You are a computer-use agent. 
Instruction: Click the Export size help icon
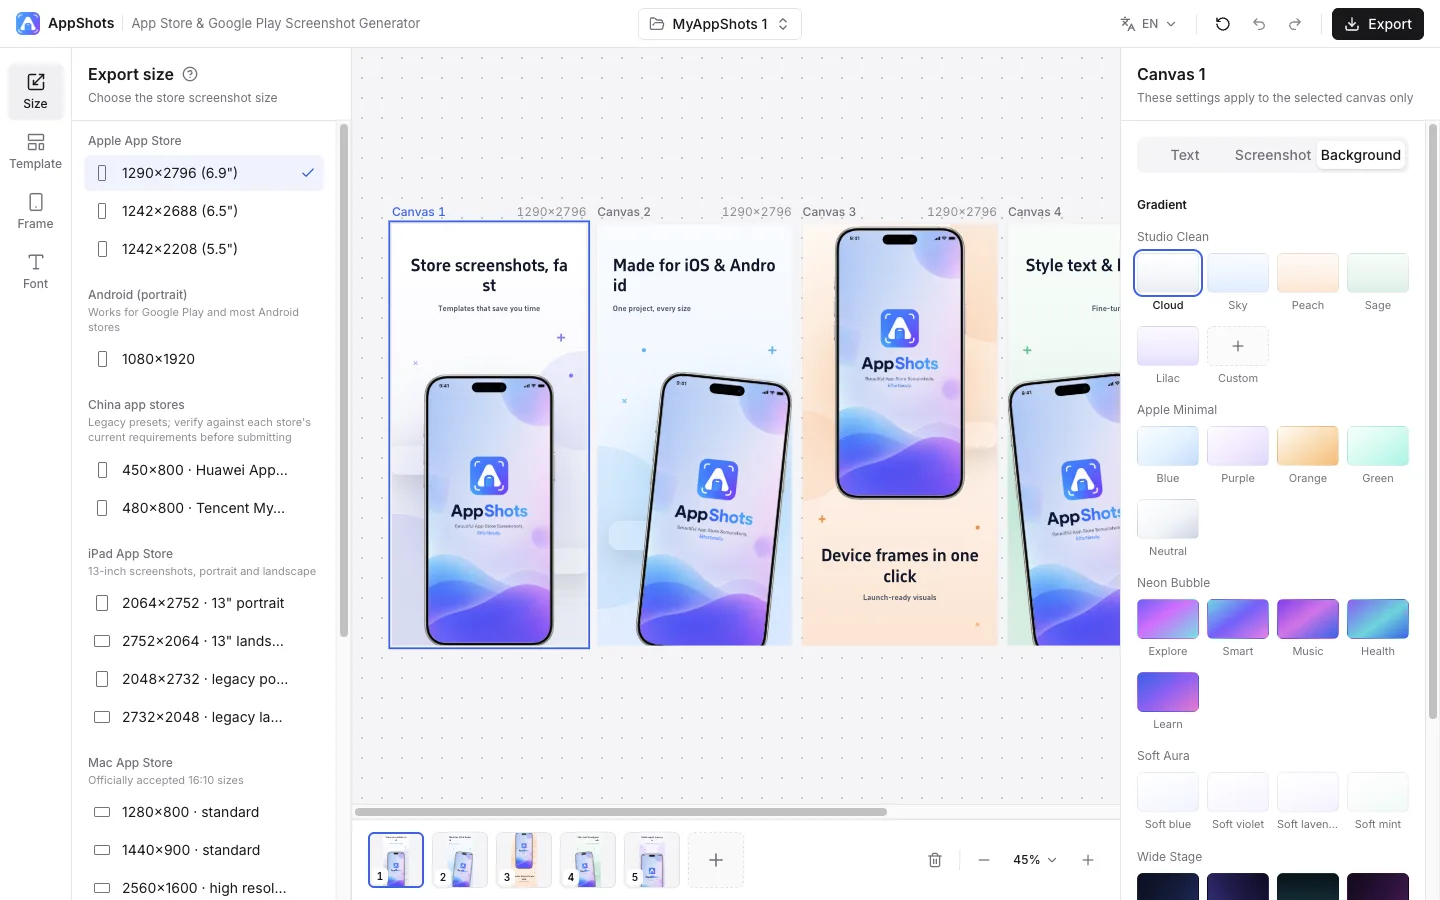(190, 74)
